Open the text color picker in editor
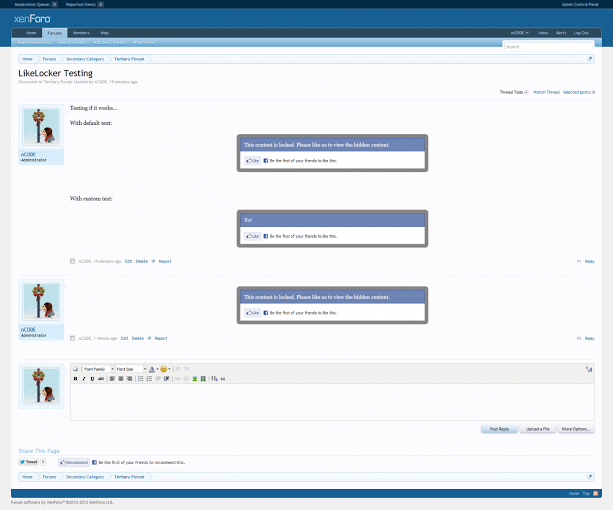The height and width of the screenshot is (510, 613). [152, 369]
